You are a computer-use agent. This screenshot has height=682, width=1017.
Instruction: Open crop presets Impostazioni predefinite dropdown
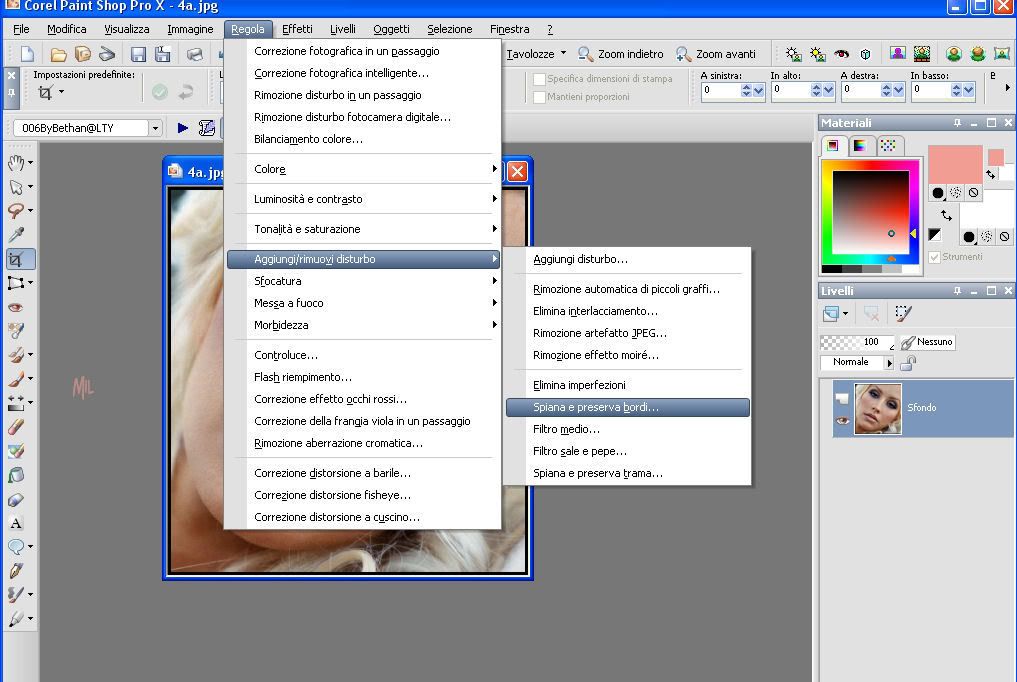62,91
